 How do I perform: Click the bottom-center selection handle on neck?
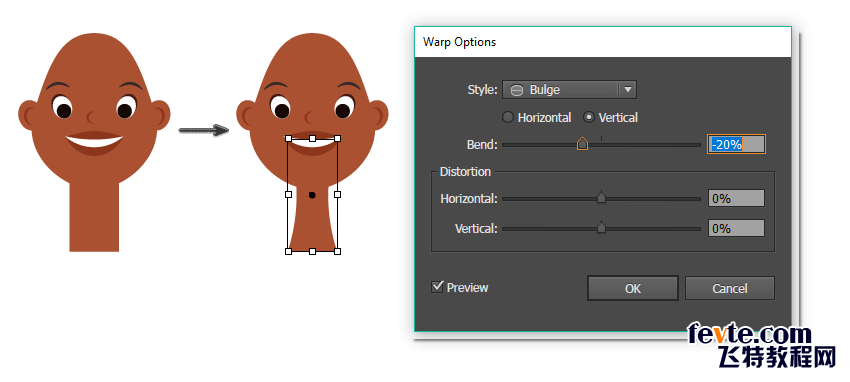click(x=313, y=251)
